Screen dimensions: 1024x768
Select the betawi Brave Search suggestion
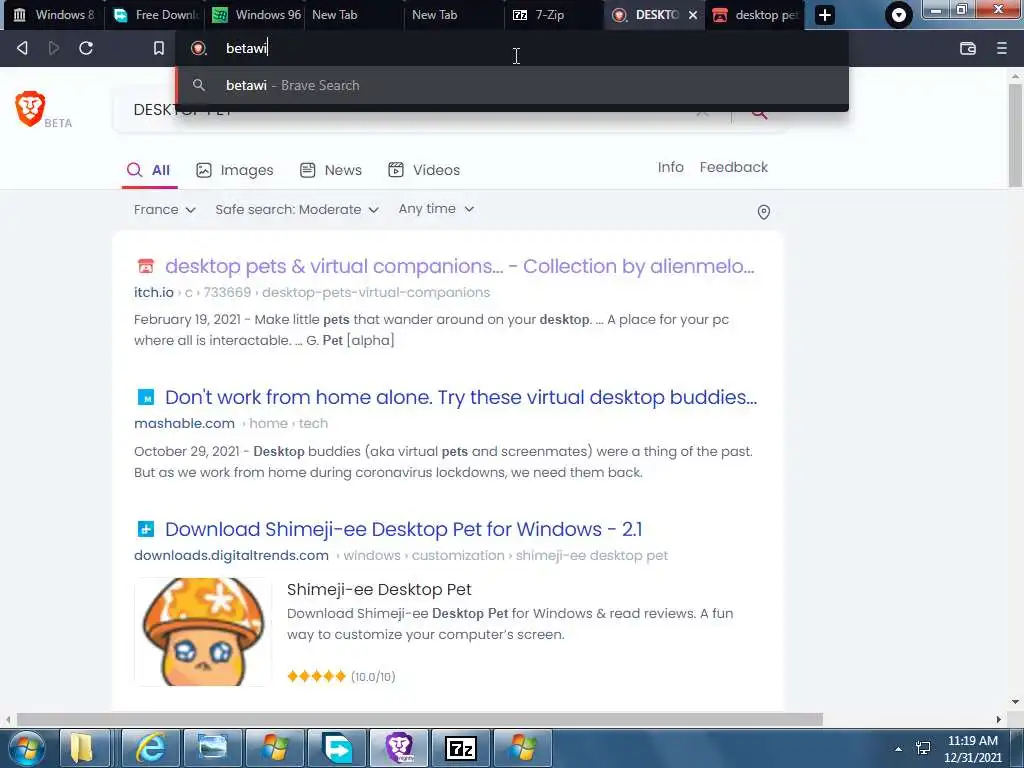pos(513,86)
